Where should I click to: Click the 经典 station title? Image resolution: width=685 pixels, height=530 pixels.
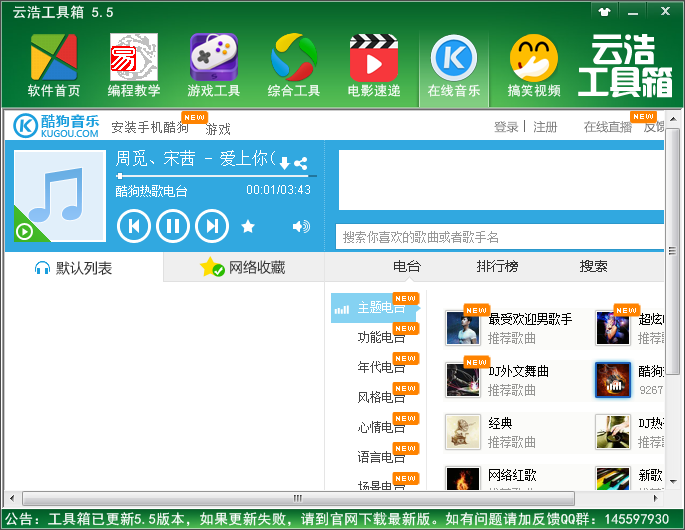coord(500,423)
